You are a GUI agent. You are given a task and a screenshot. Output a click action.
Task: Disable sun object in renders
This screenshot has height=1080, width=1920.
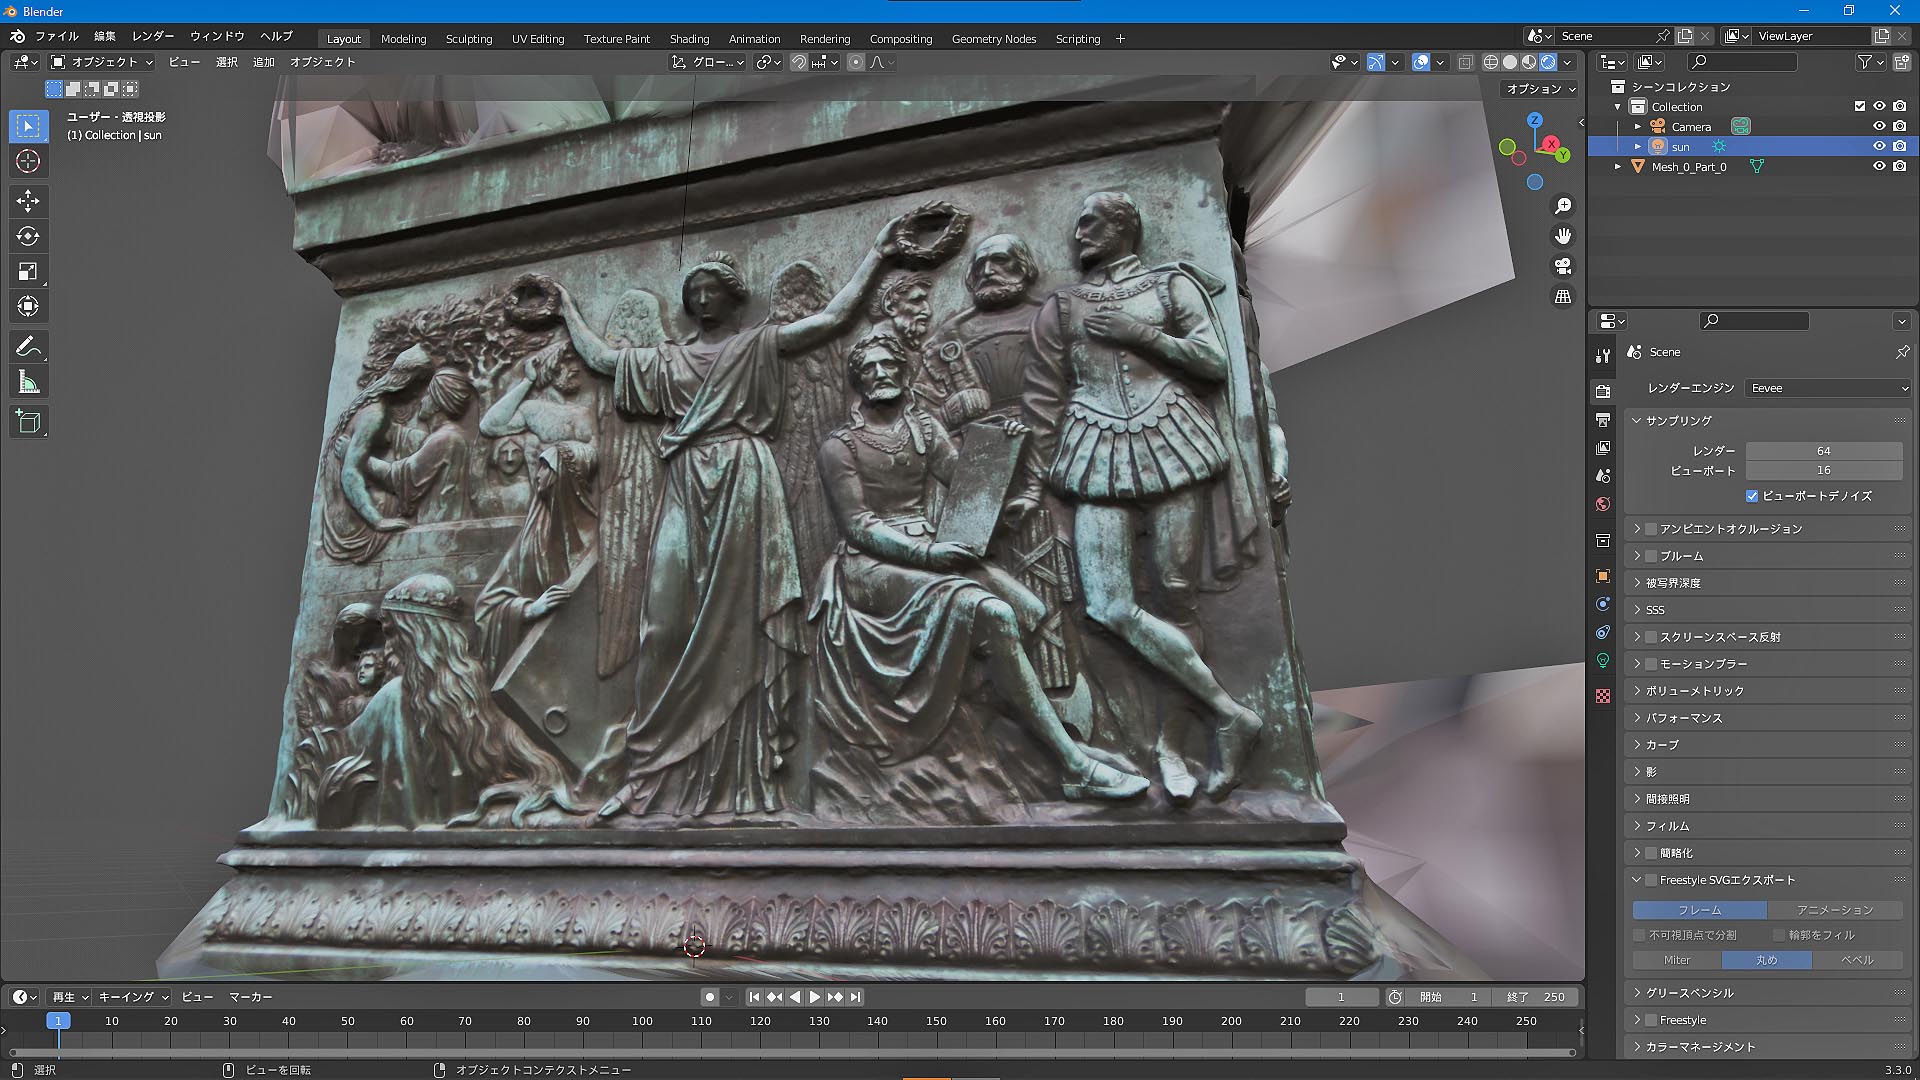point(1900,146)
